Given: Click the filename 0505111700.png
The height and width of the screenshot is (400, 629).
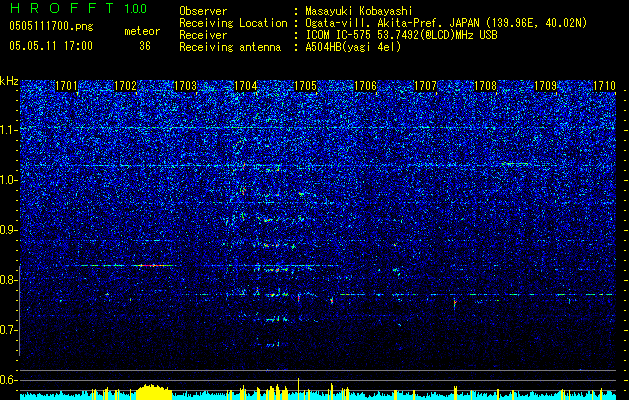Looking at the screenshot, I should coord(51,27).
